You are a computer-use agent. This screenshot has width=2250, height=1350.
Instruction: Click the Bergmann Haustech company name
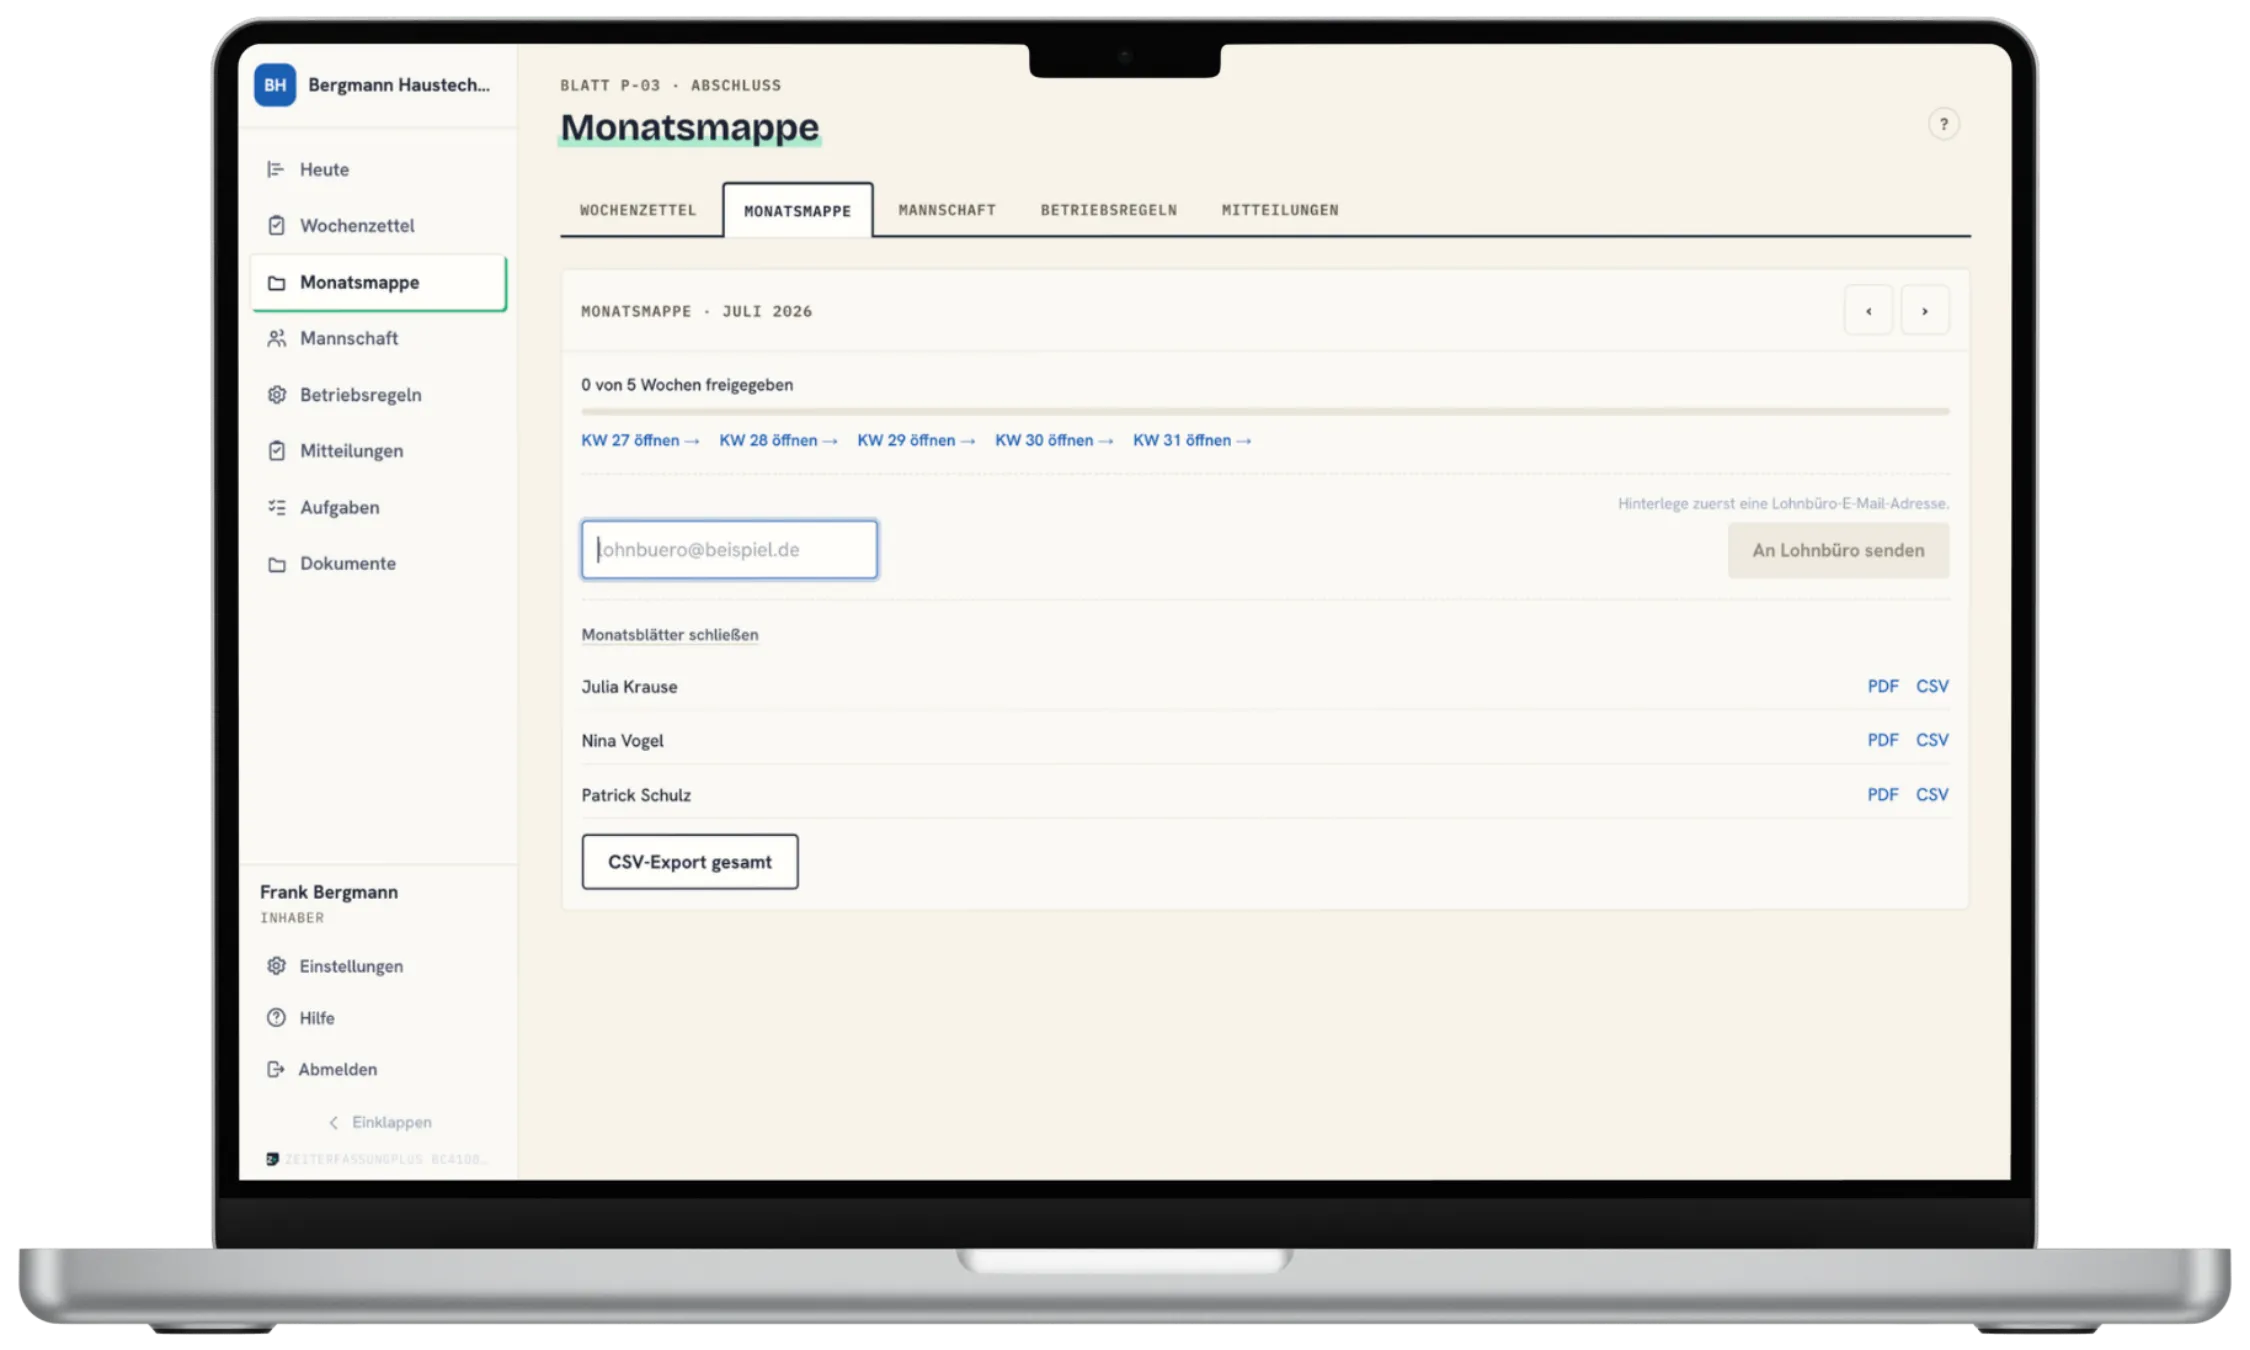[x=399, y=85]
